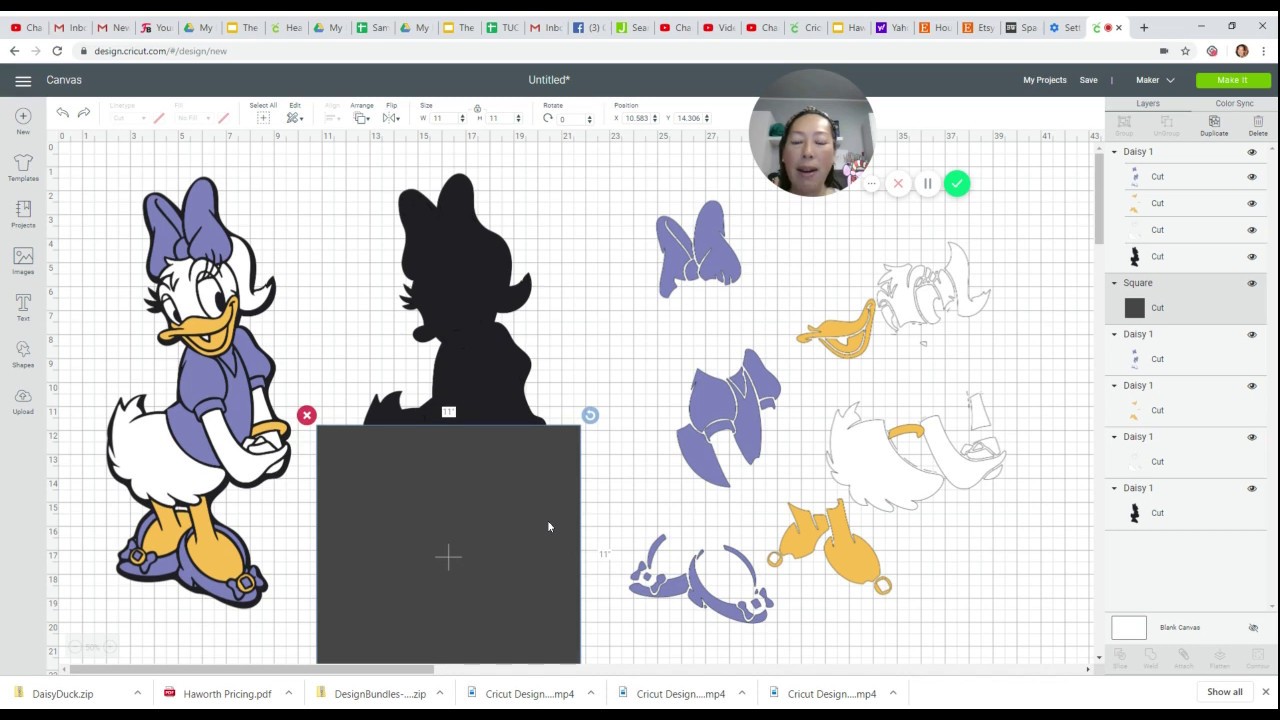Viewport: 1280px width, 720px height.
Task: Click the Weld tool at panel bottom
Action: click(x=1151, y=657)
